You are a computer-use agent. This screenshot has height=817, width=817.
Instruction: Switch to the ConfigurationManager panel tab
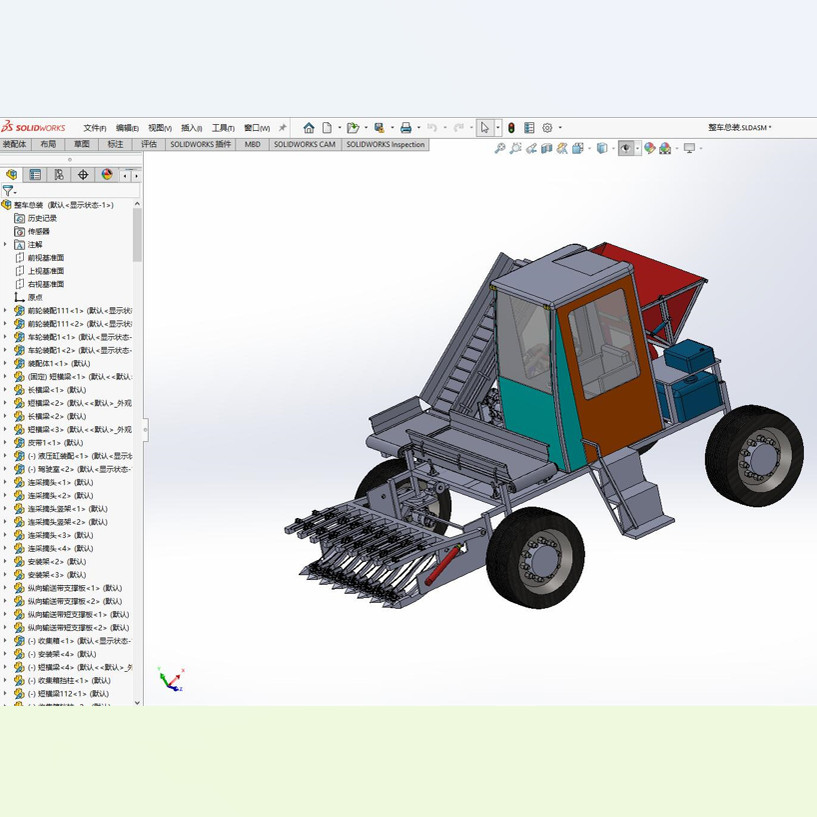pos(60,175)
